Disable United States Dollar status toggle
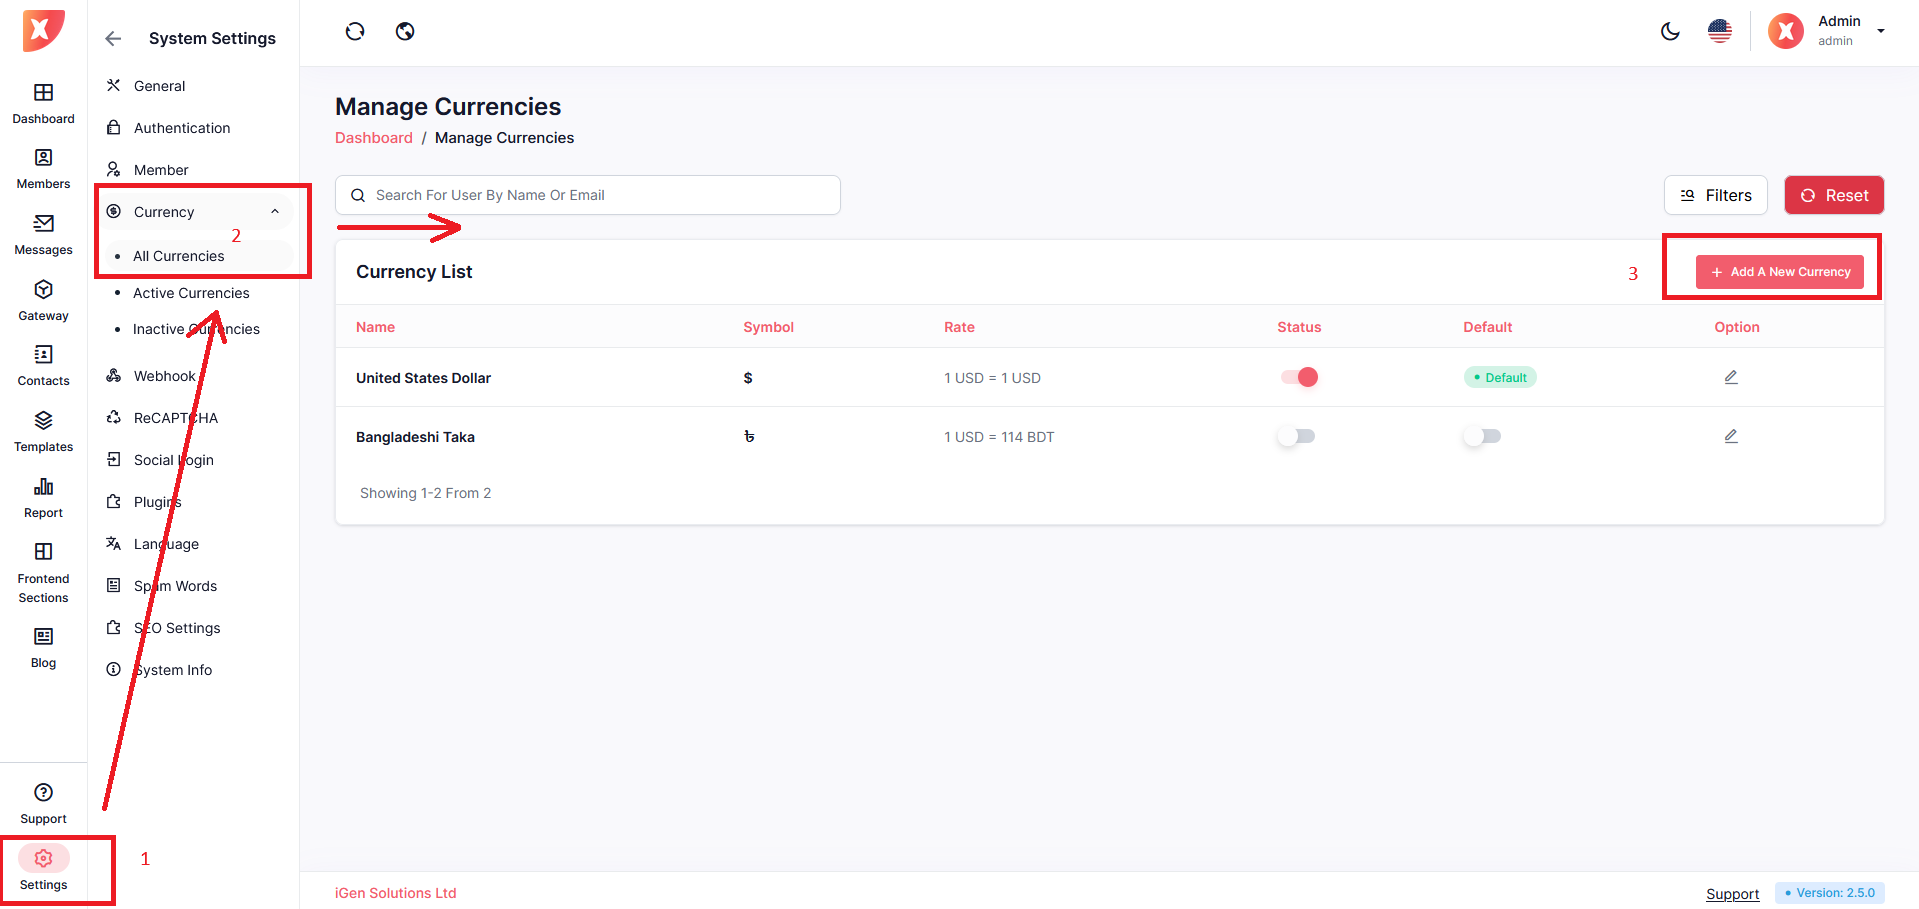Screen dimensions: 1919x909 pos(1299,377)
